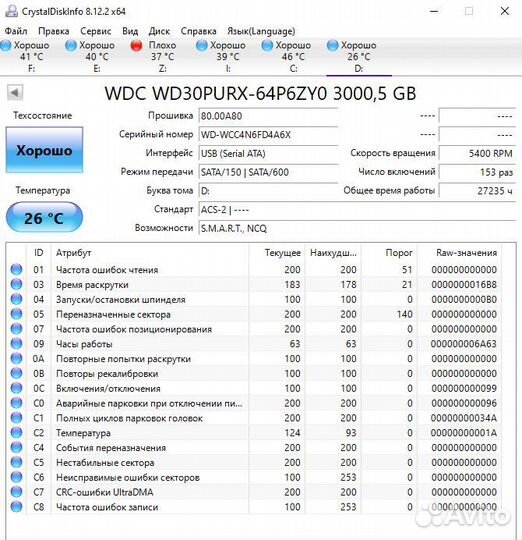Click status icon of attribute C6
The height and width of the screenshot is (540, 522).
16,477
